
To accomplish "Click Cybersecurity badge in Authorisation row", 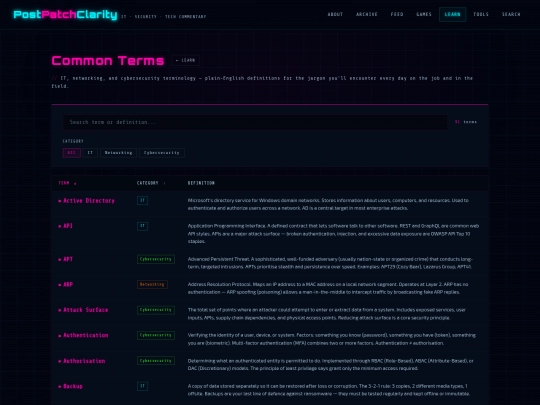I will 156,361.
